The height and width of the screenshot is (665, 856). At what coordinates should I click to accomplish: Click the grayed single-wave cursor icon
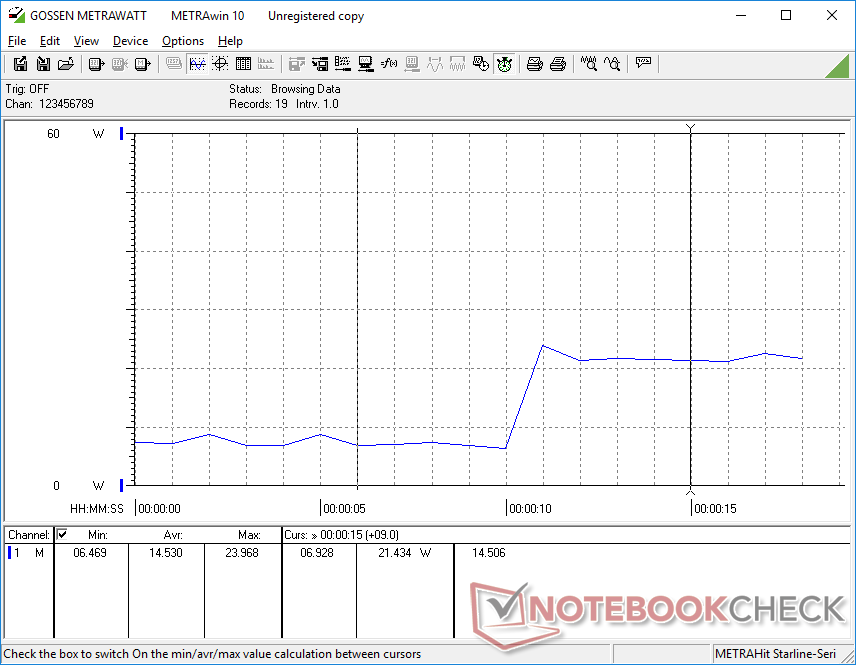coord(435,64)
